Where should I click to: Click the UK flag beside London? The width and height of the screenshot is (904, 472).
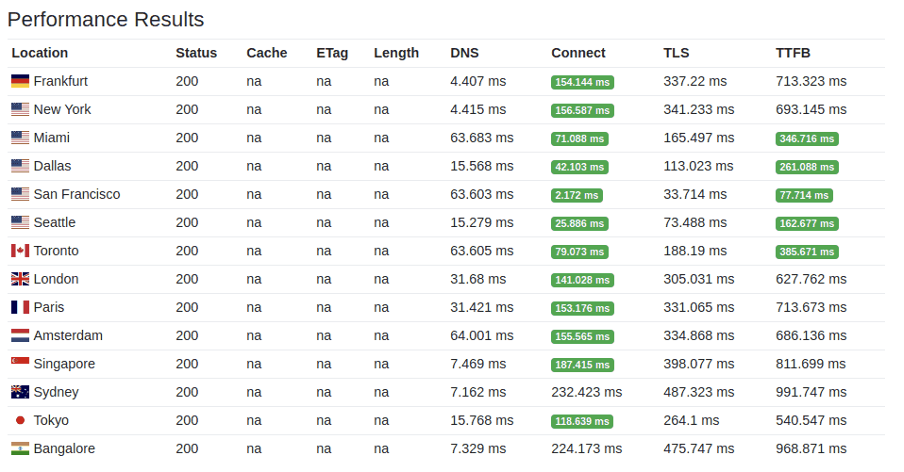[x=20, y=279]
